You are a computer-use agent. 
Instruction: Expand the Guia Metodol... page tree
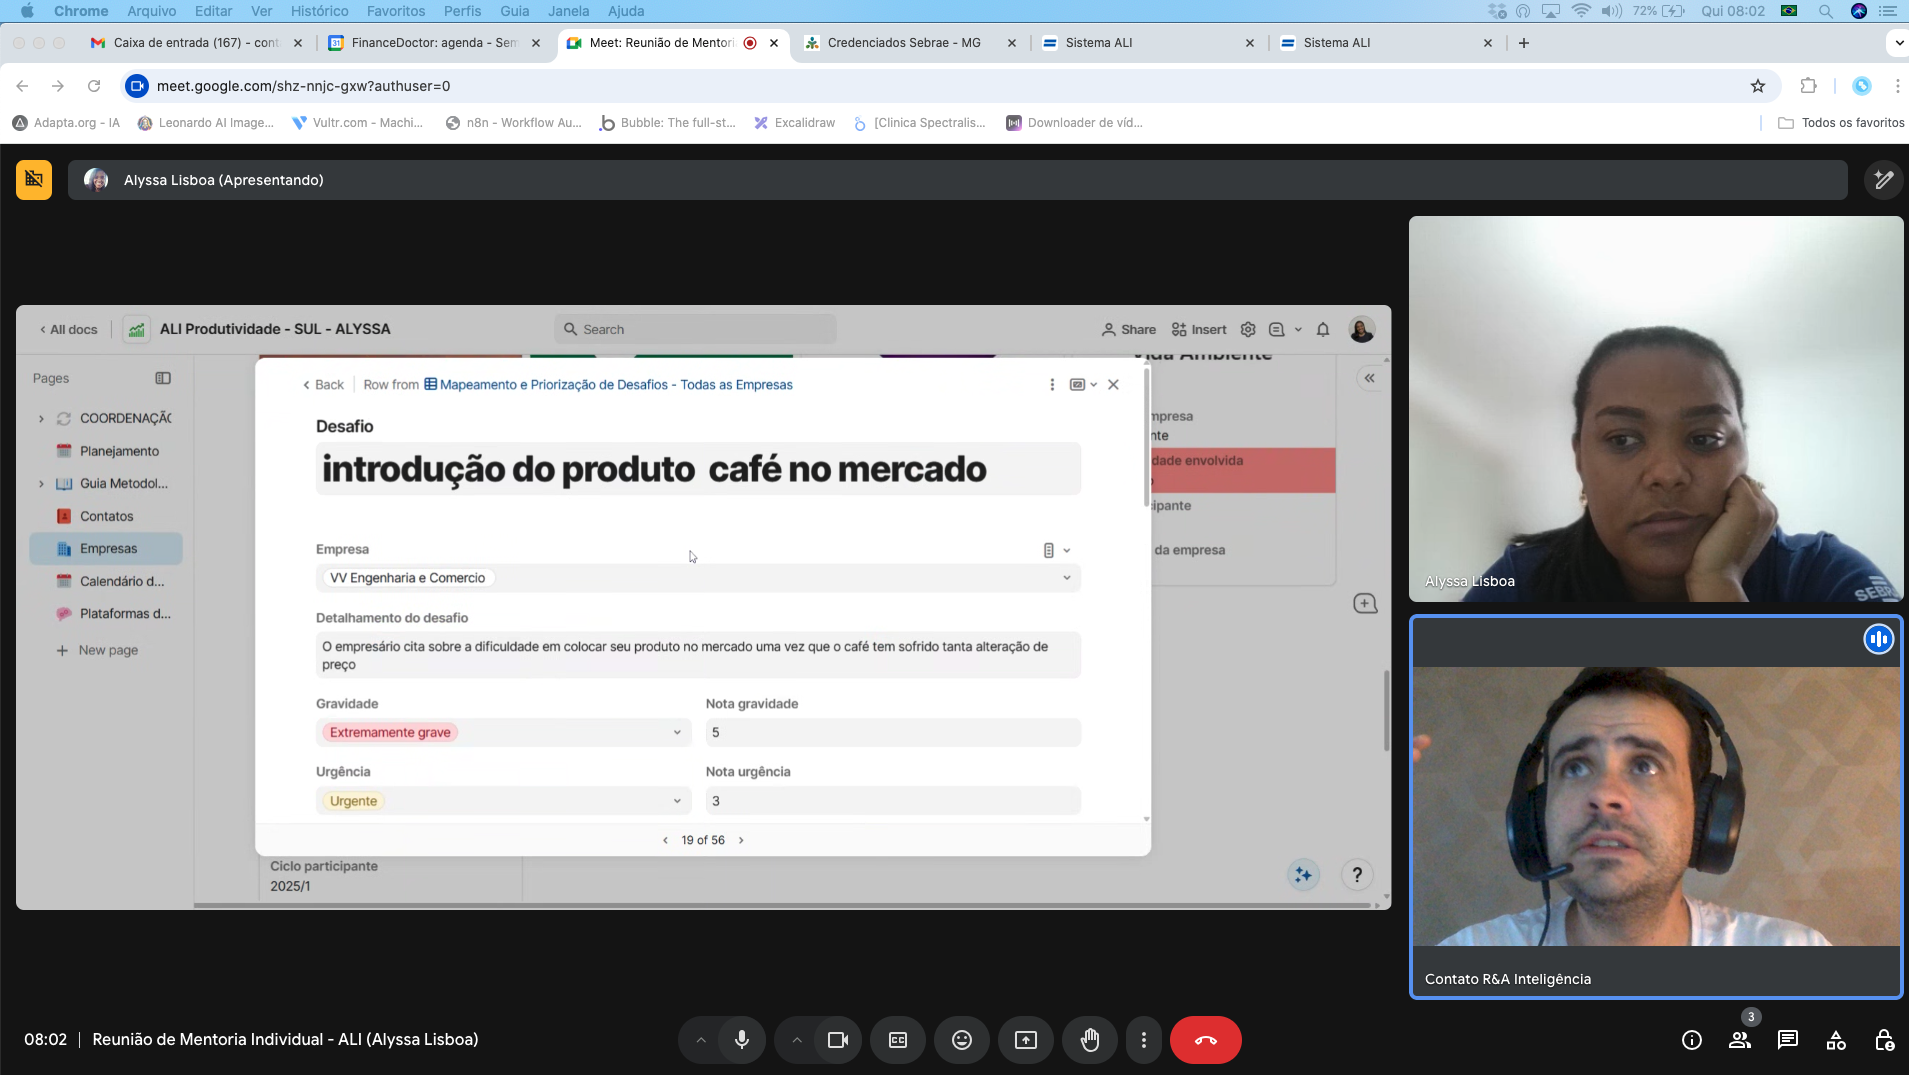[x=41, y=484]
